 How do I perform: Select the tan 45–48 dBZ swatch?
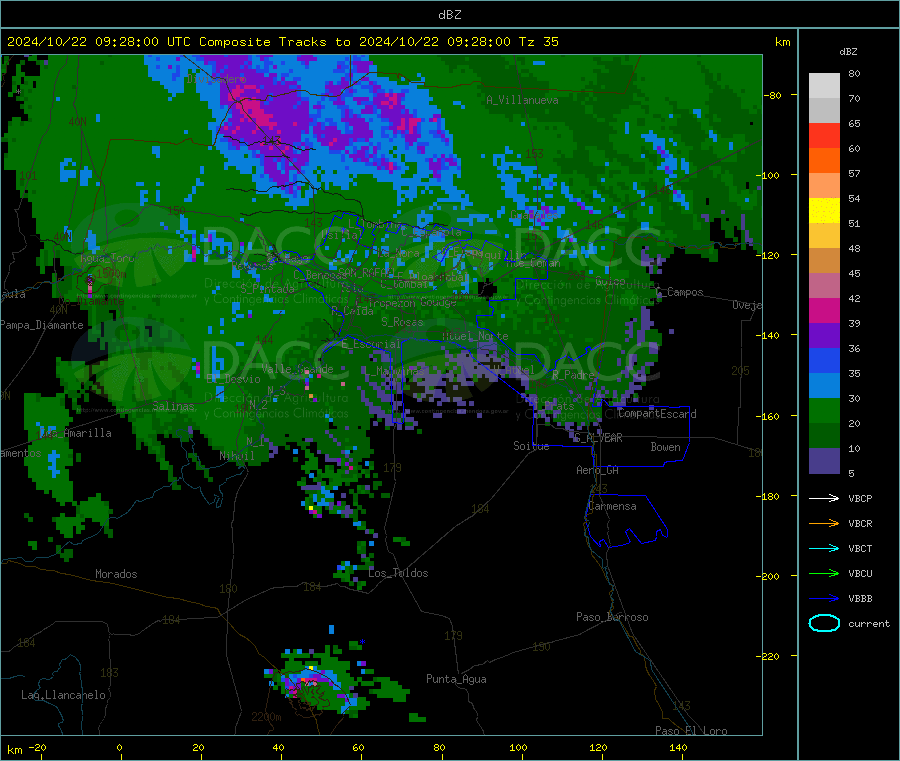pos(824,261)
